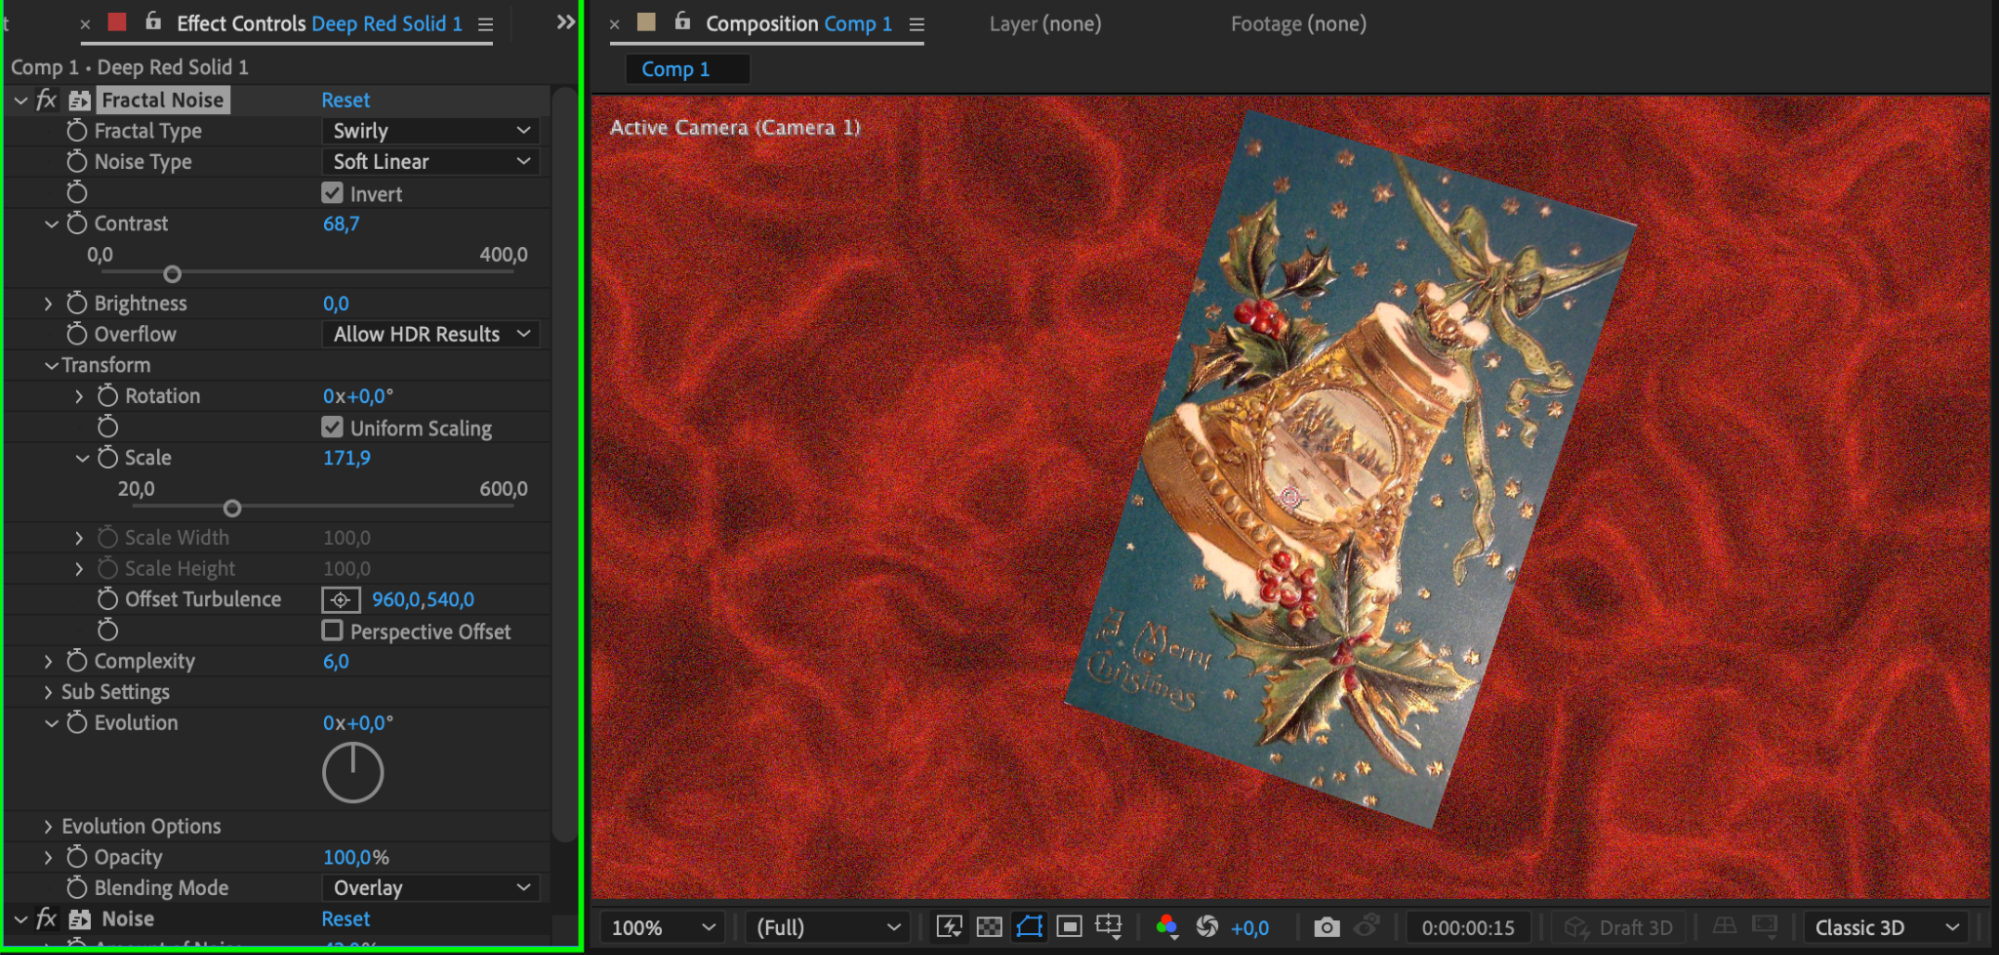Take a snapshot with the camera icon
Image resolution: width=1999 pixels, height=955 pixels.
1327,927
